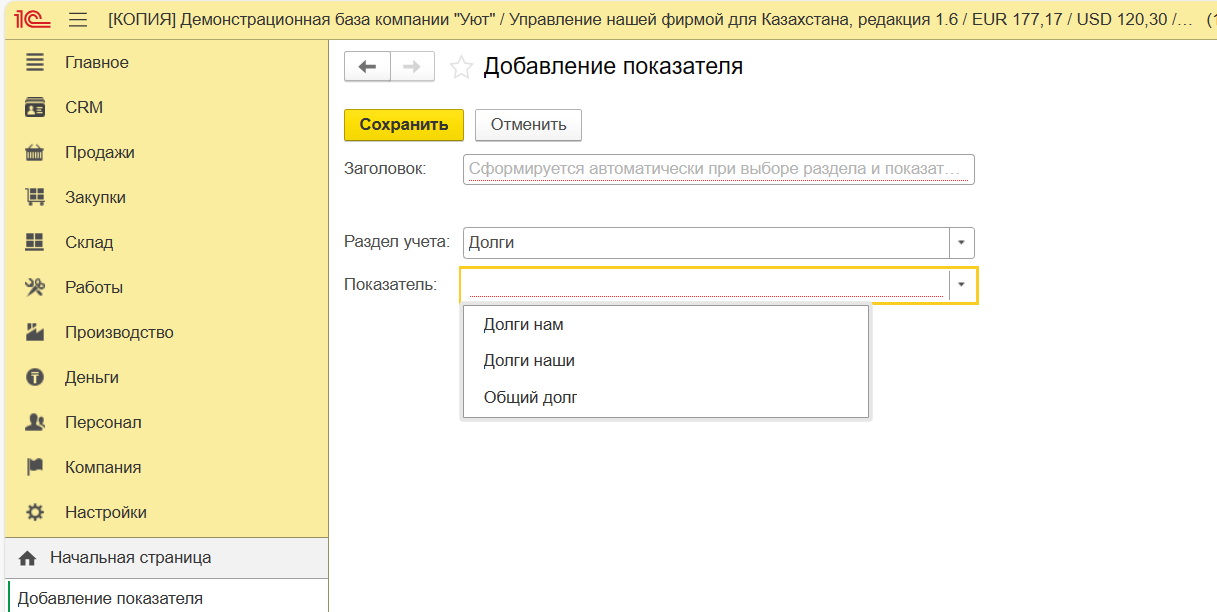Choose Долги наши option
1217x612 pixels.
[x=529, y=360]
